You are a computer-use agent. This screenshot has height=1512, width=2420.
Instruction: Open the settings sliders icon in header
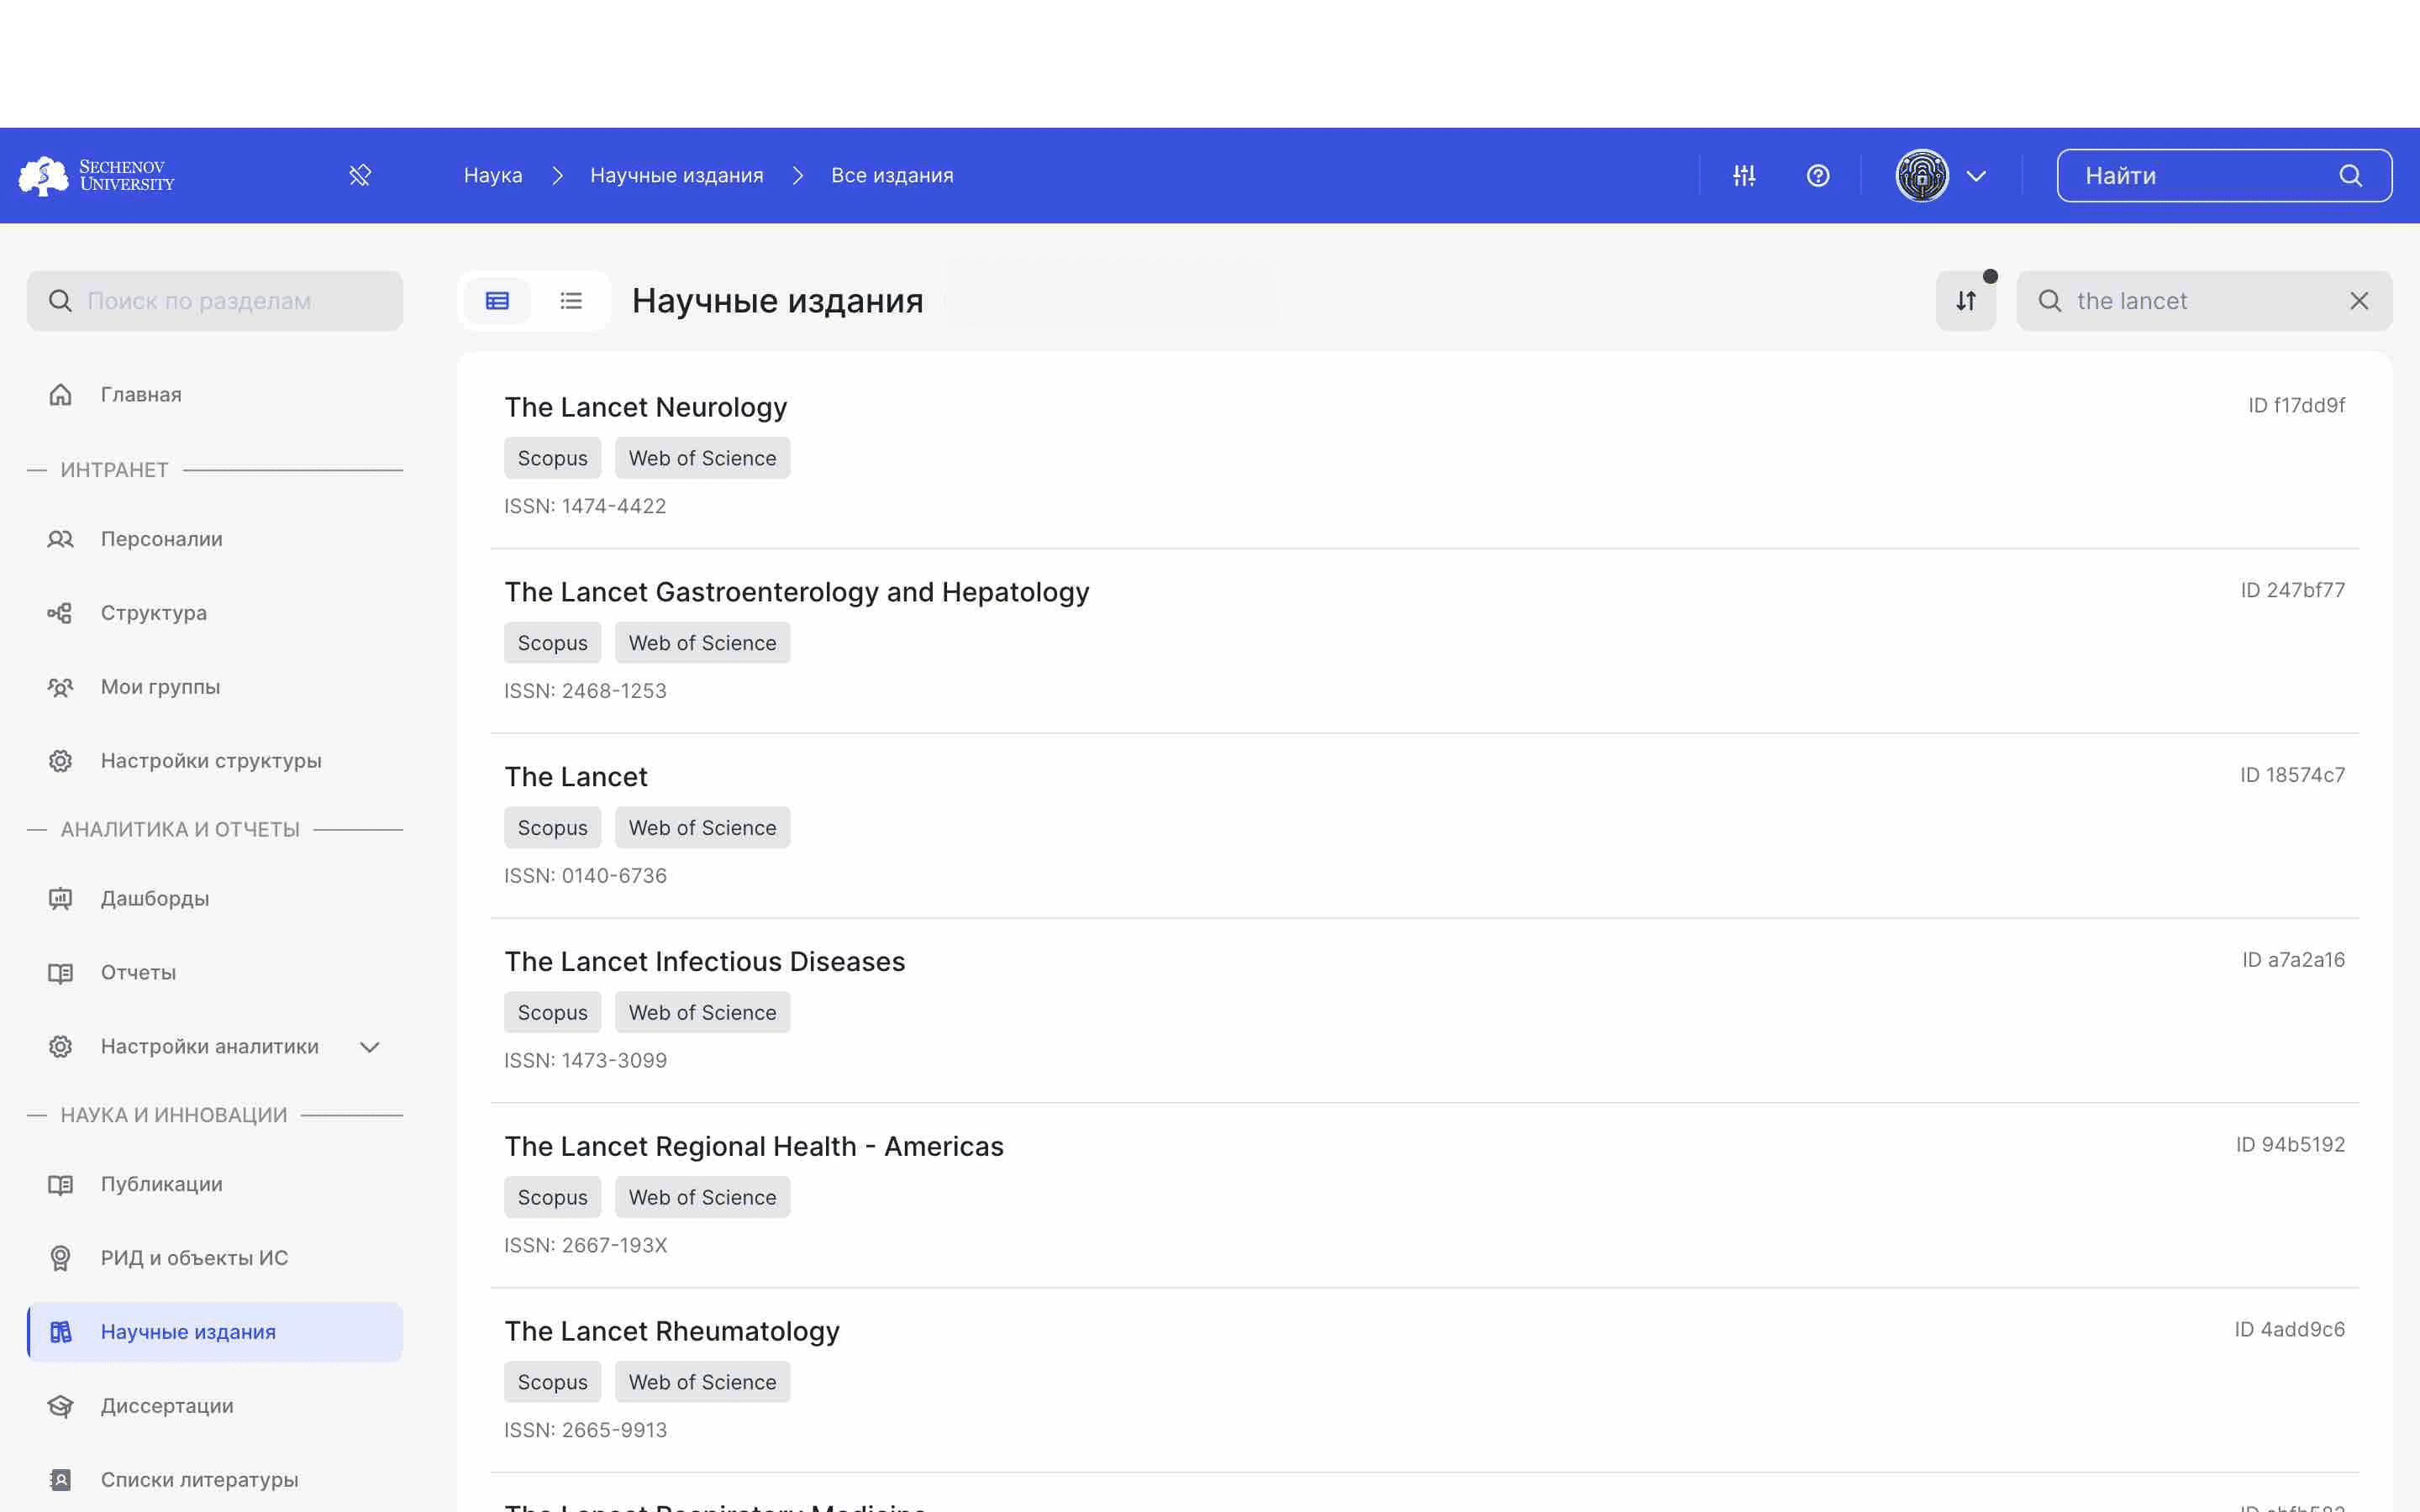[1744, 176]
